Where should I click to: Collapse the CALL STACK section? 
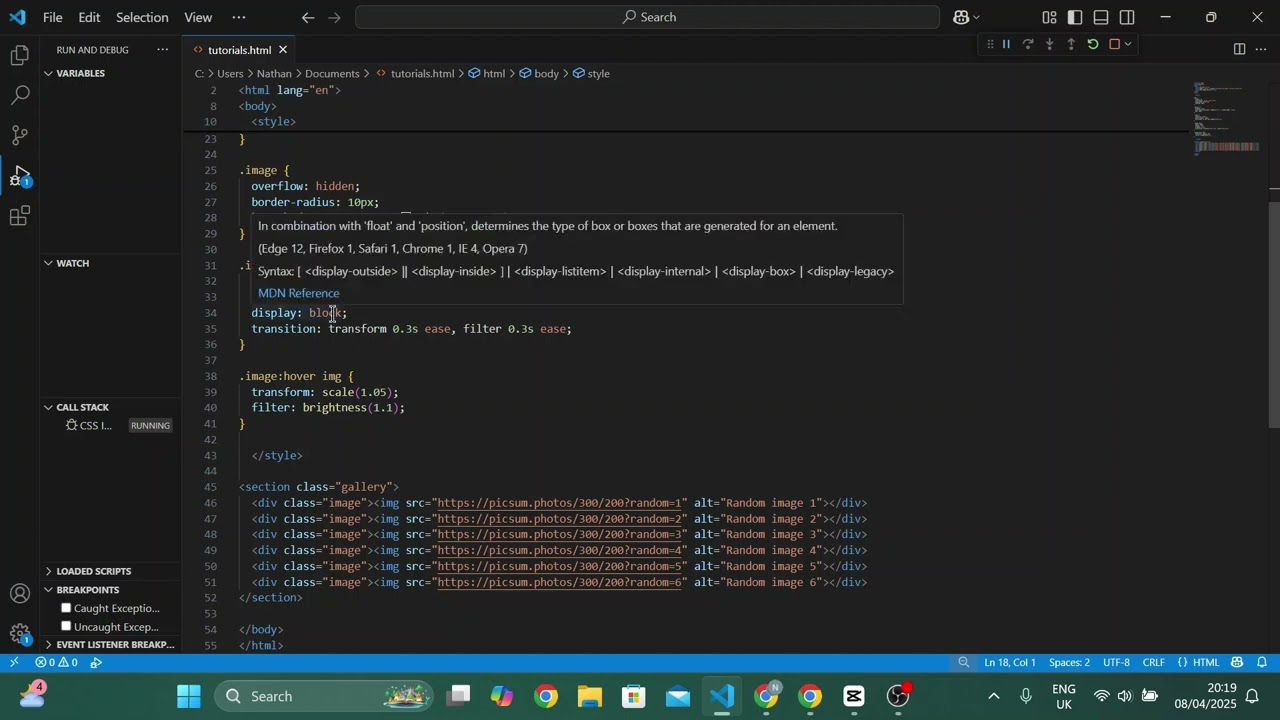pyautogui.click(x=110, y=407)
